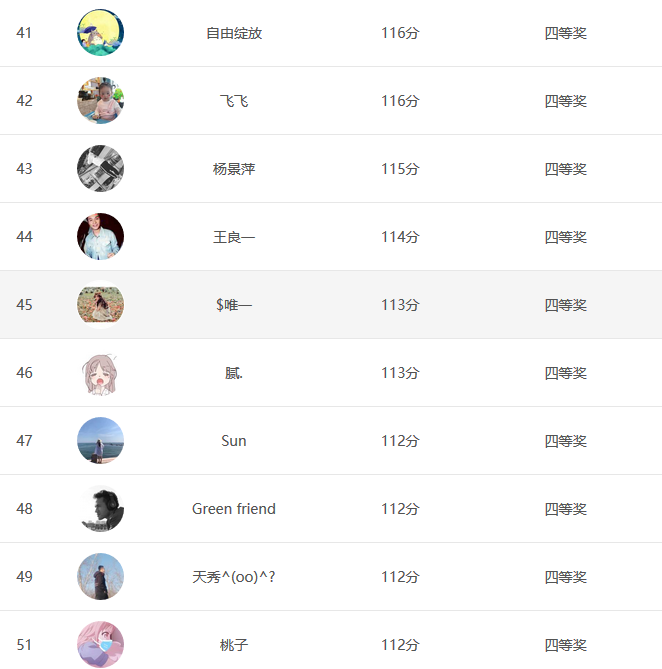This screenshot has width=662, height=669.
Task: Click Green friend's avatar image
Action: coord(100,509)
